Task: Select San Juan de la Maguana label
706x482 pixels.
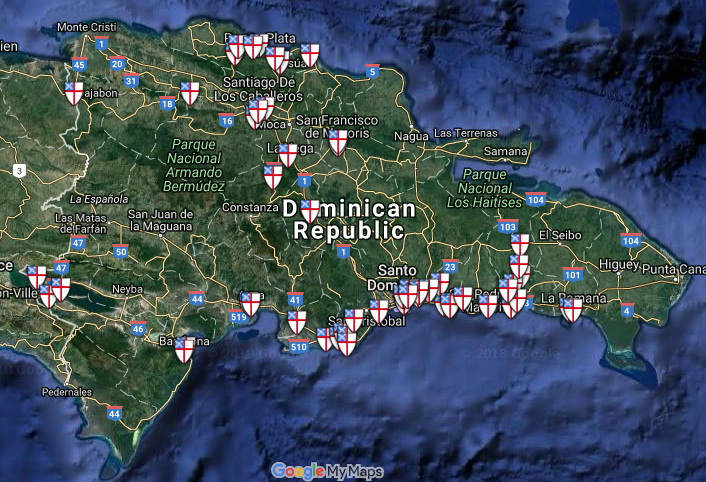Action: 161,220
